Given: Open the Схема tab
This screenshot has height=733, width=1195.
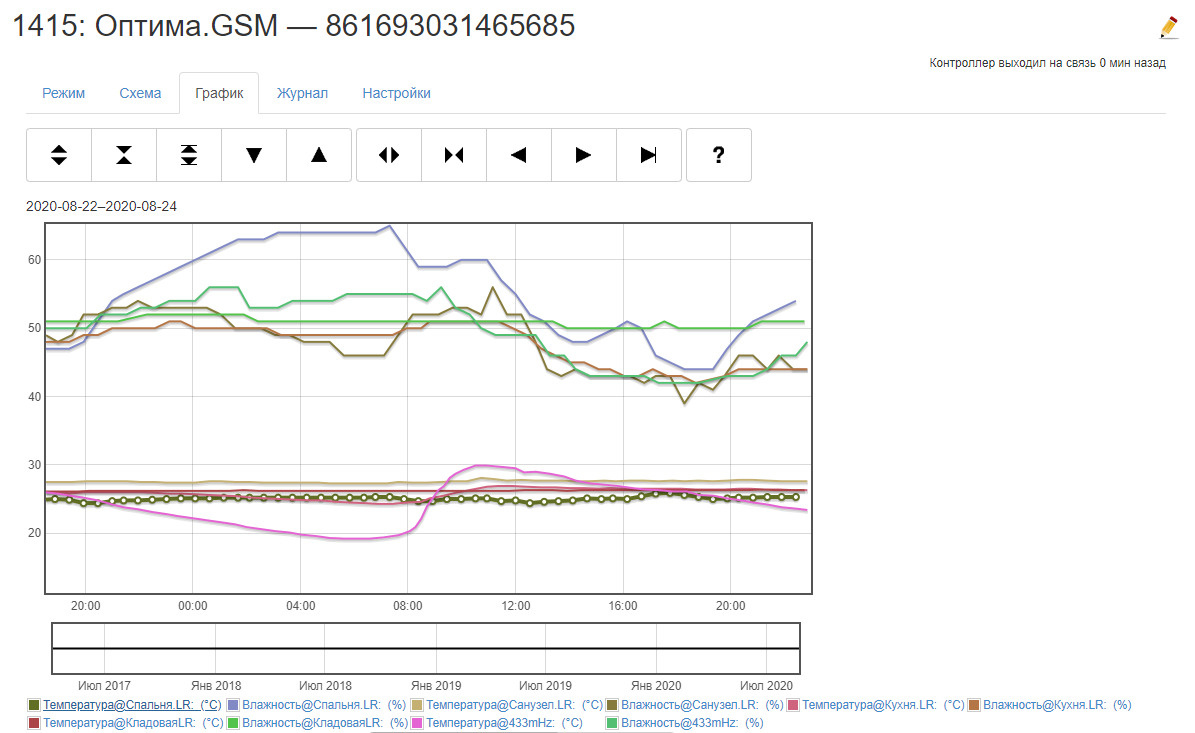Looking at the screenshot, I should (140, 93).
